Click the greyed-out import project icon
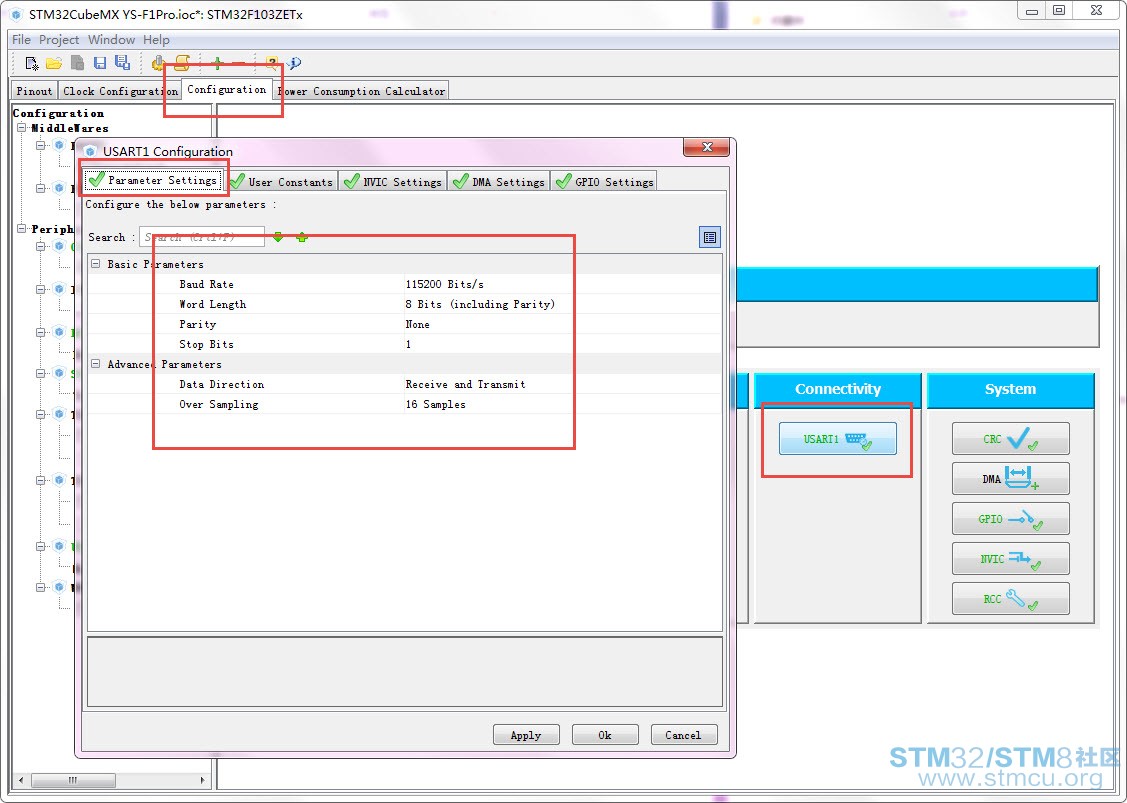Image resolution: width=1127 pixels, height=803 pixels. click(x=78, y=64)
